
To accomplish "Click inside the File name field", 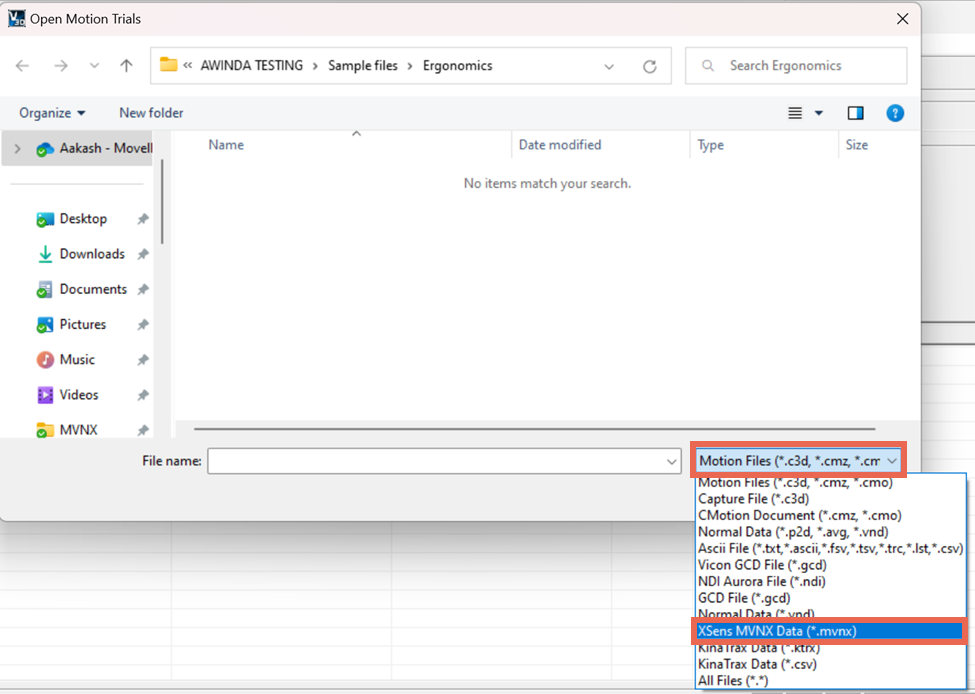I will click(x=440, y=461).
